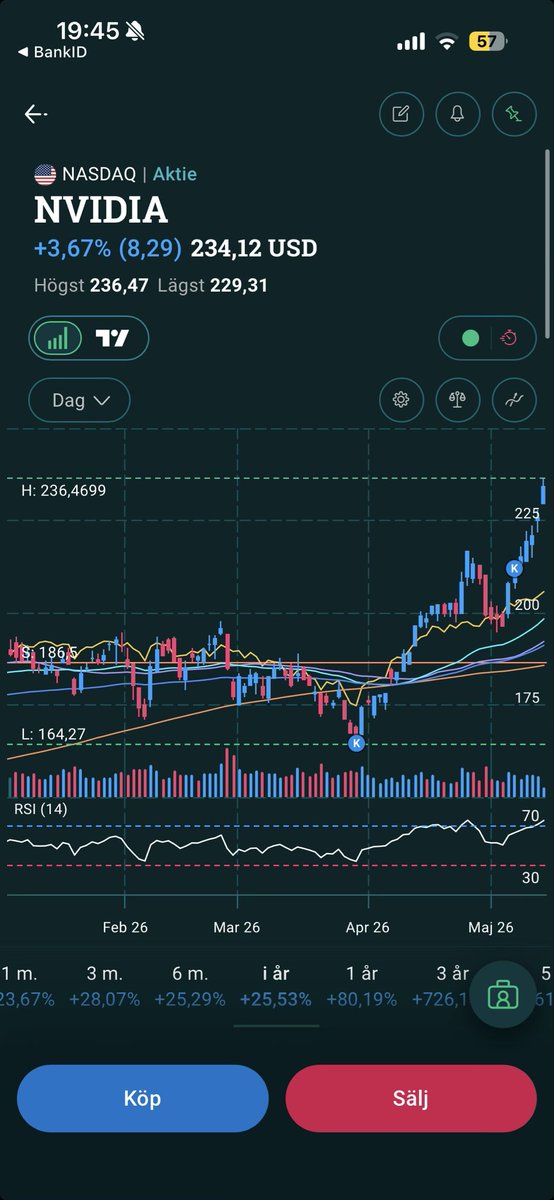Image resolution: width=554 pixels, height=1200 pixels.
Task: Open the floating green portfolio button
Action: coord(503,996)
